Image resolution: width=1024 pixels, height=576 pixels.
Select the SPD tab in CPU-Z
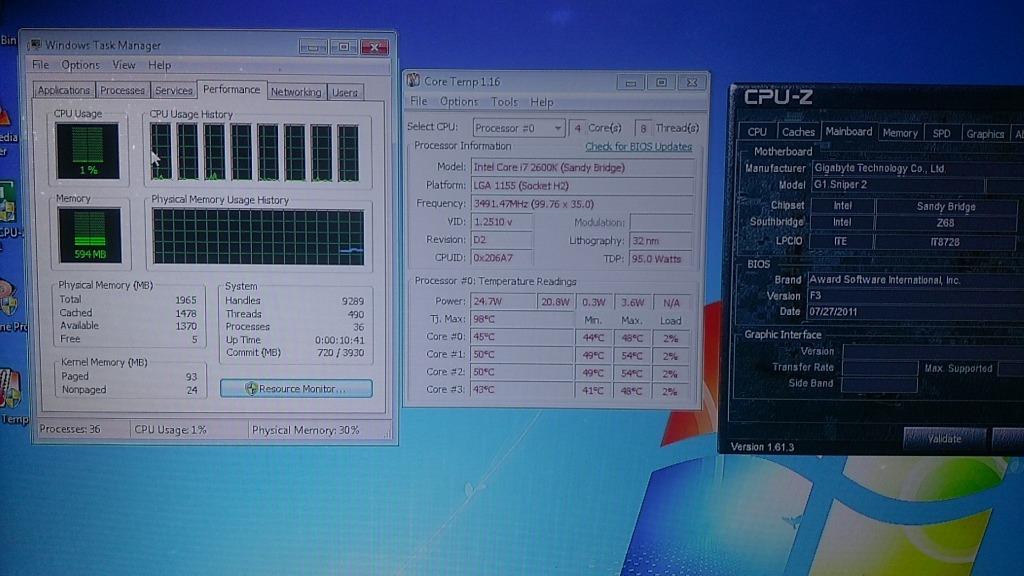(941, 132)
